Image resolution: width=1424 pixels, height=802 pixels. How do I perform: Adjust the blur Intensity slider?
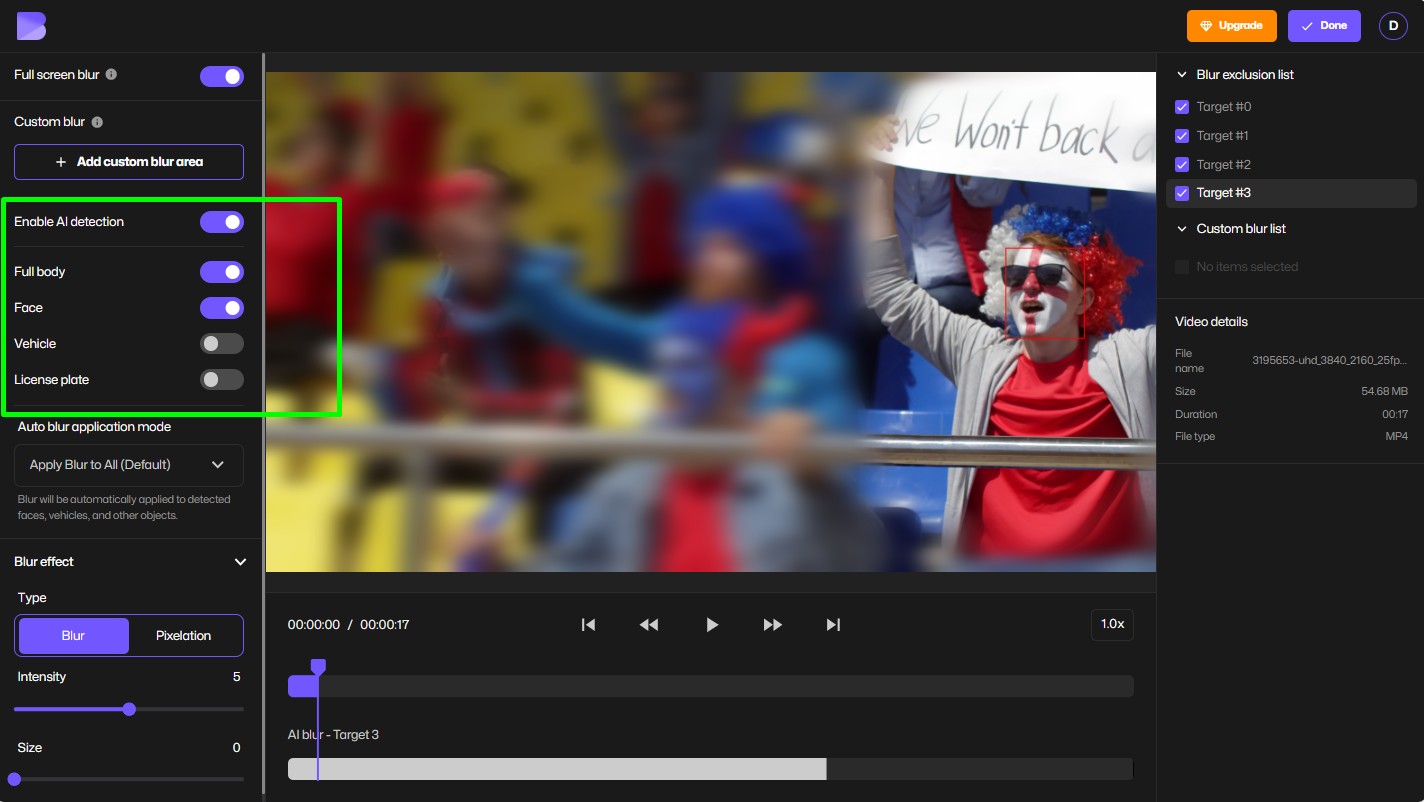(x=128, y=709)
